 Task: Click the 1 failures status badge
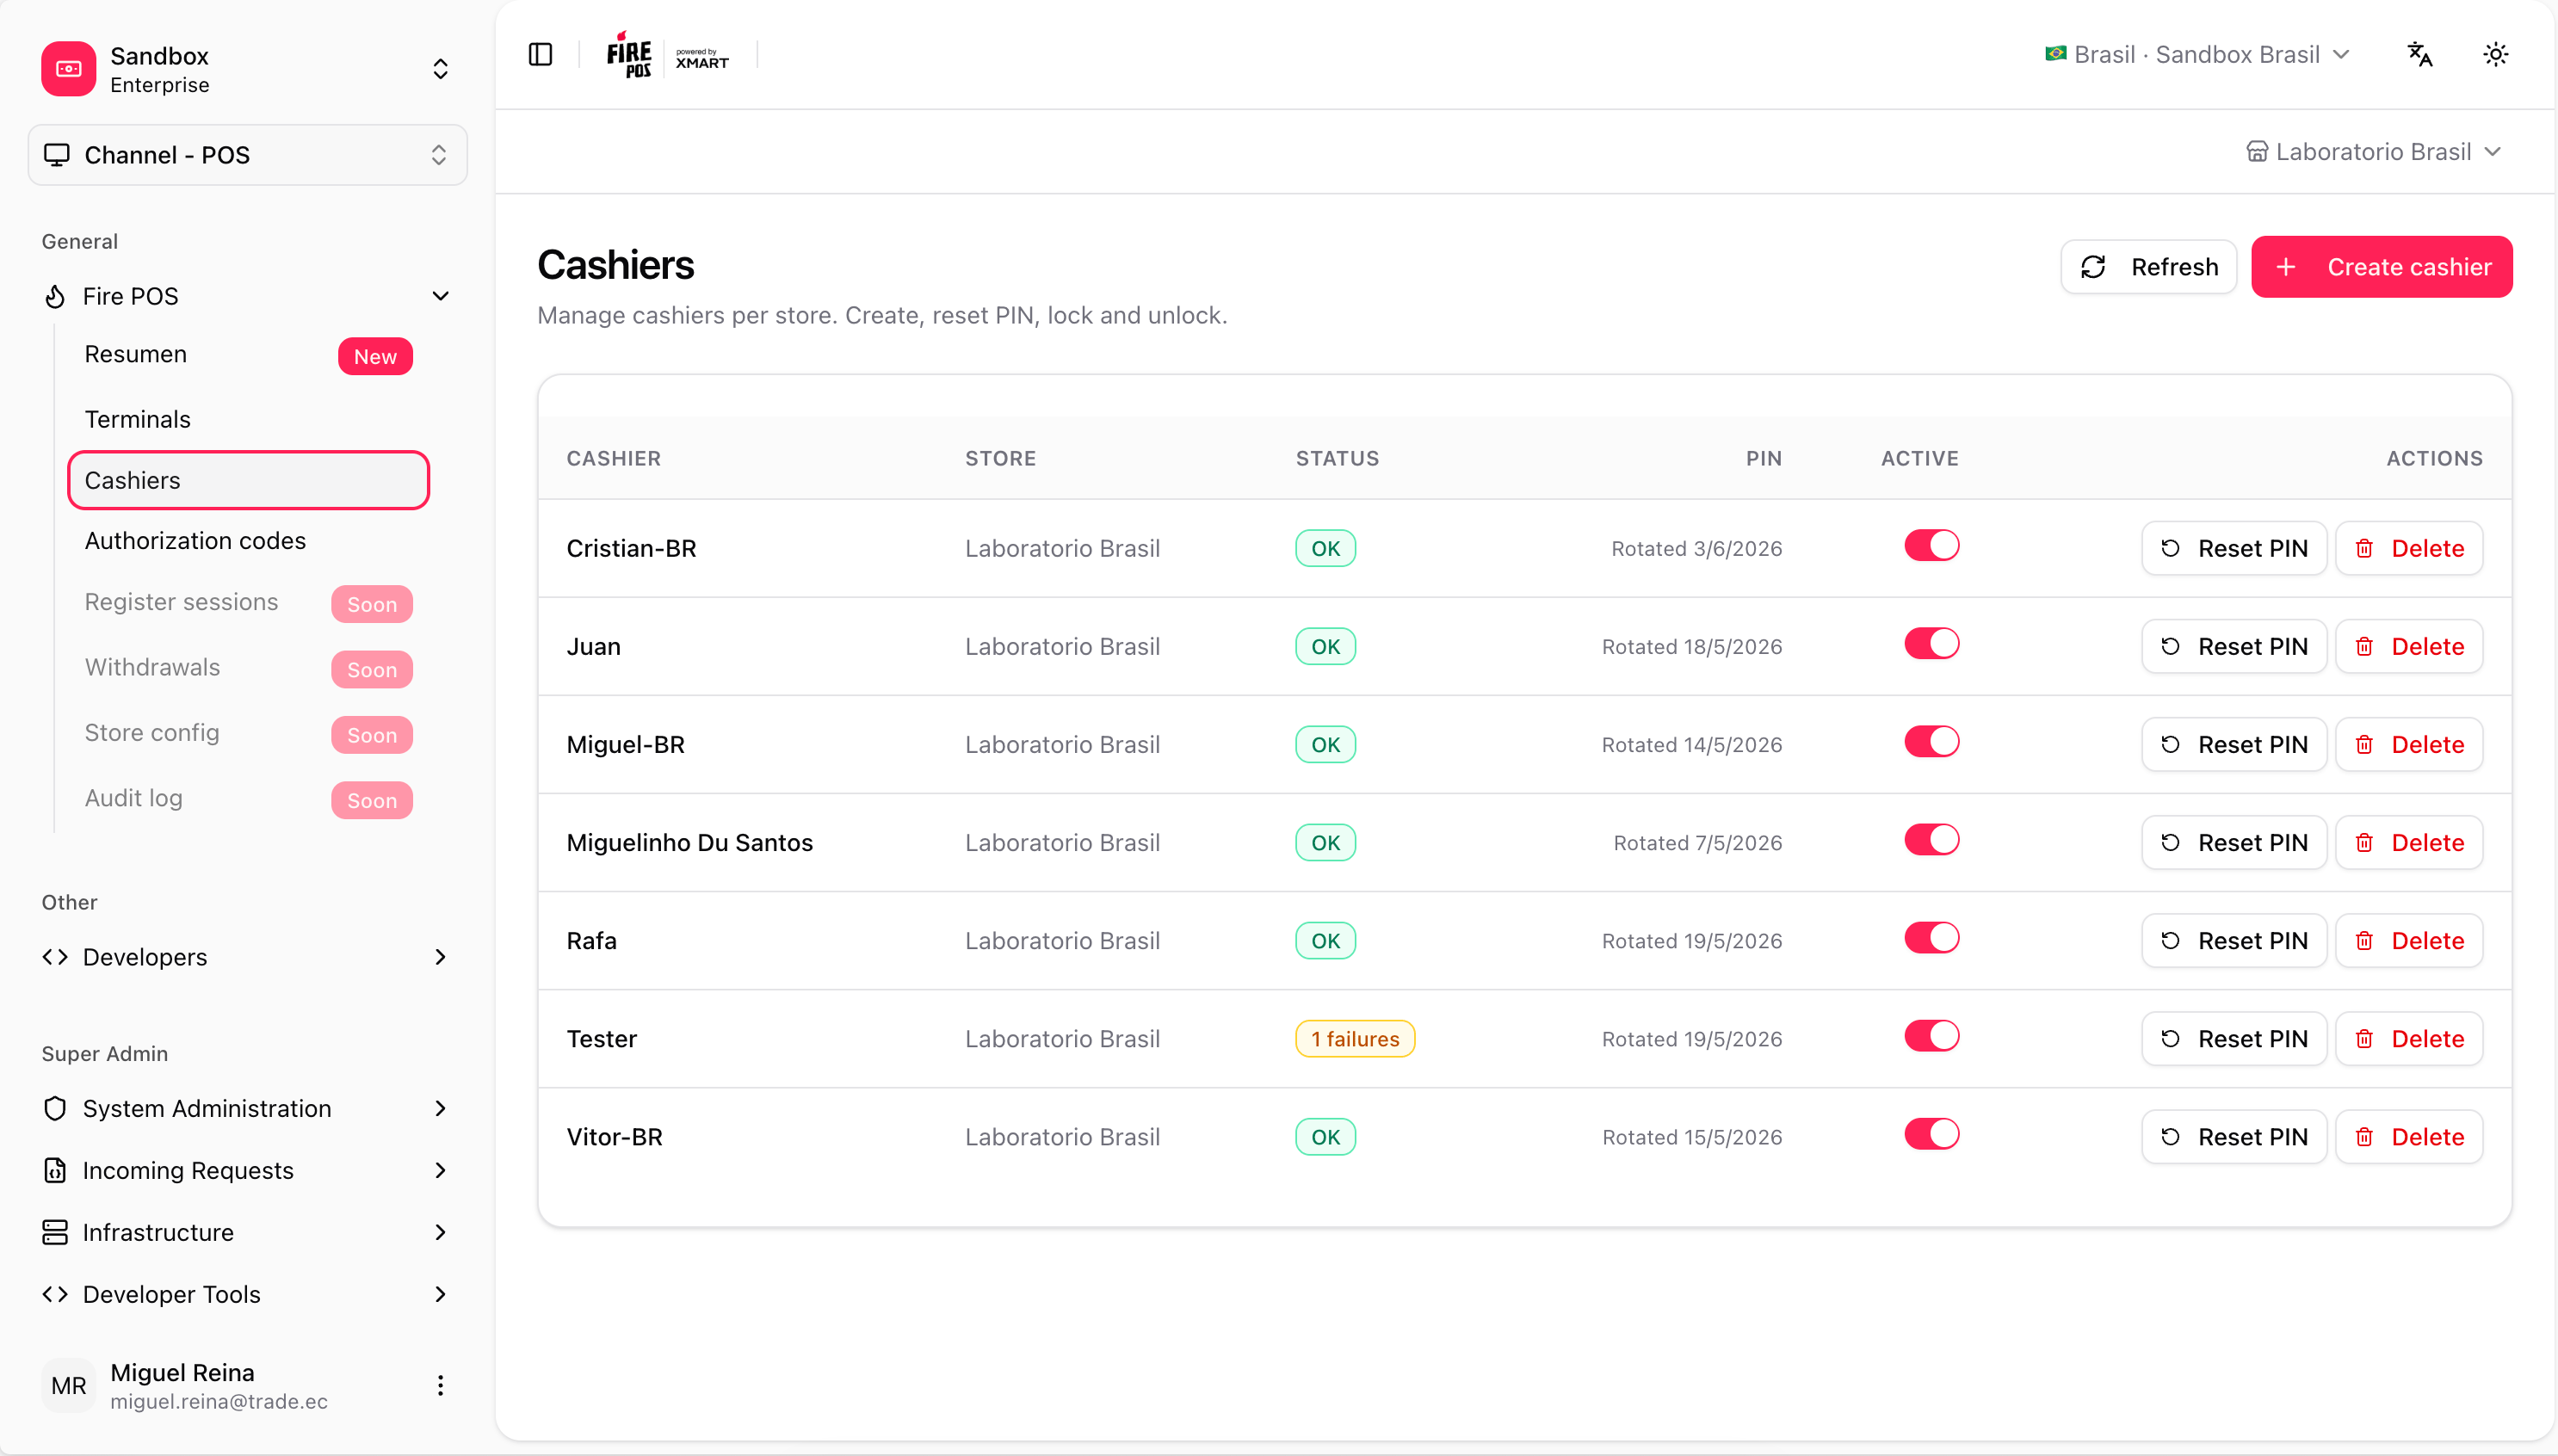[1354, 1038]
